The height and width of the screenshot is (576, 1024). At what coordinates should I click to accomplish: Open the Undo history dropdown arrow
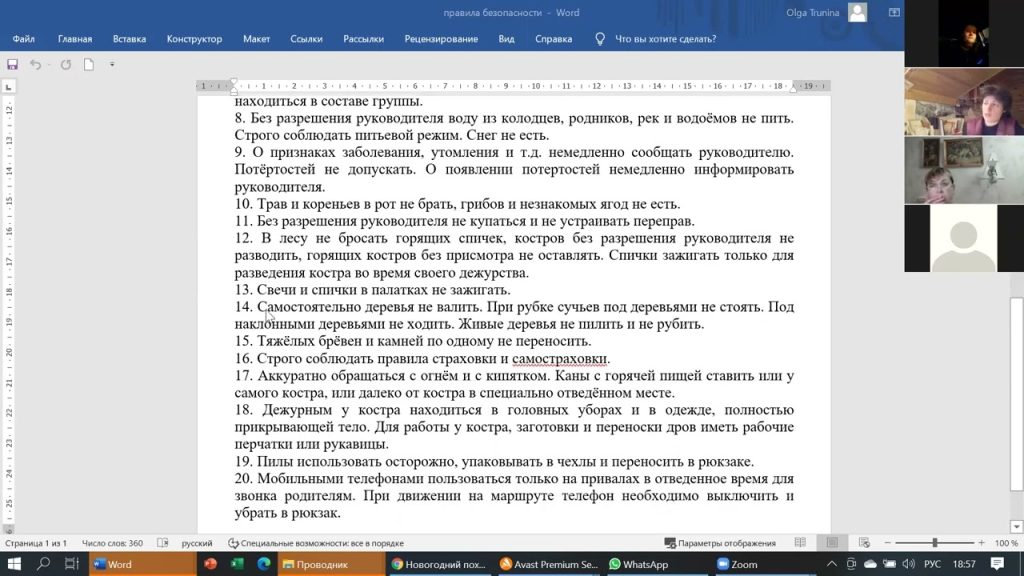coord(48,65)
